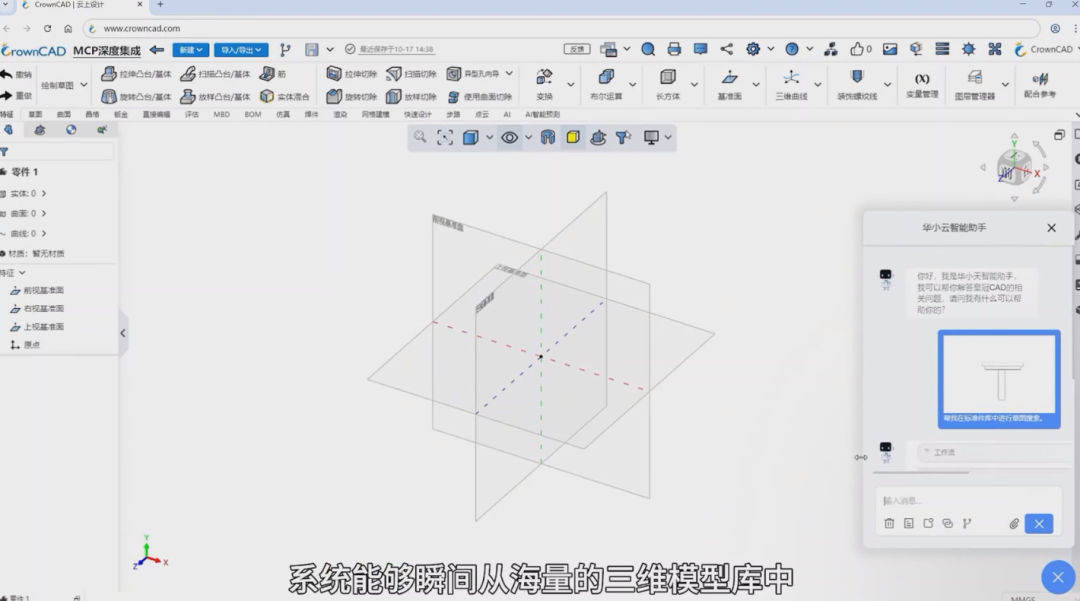Click the trash icon in assistant chat
The width and height of the screenshot is (1080, 601).
[889, 523]
